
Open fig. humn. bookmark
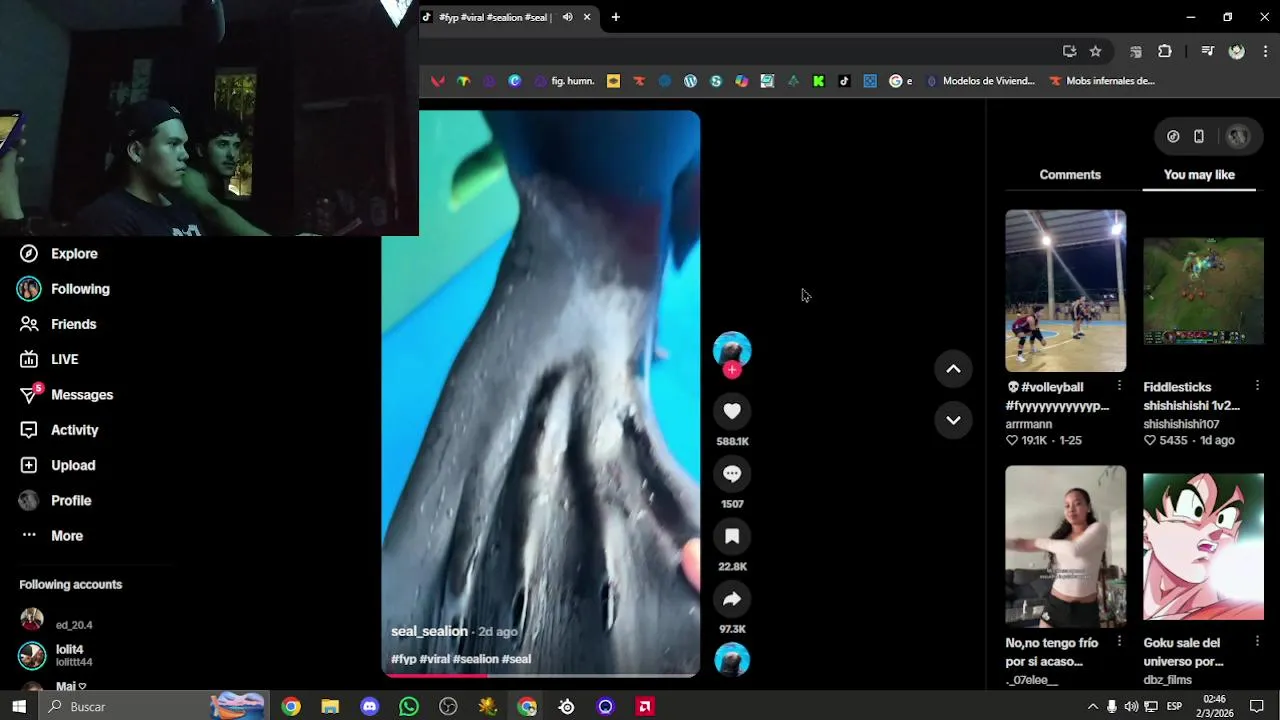(565, 81)
